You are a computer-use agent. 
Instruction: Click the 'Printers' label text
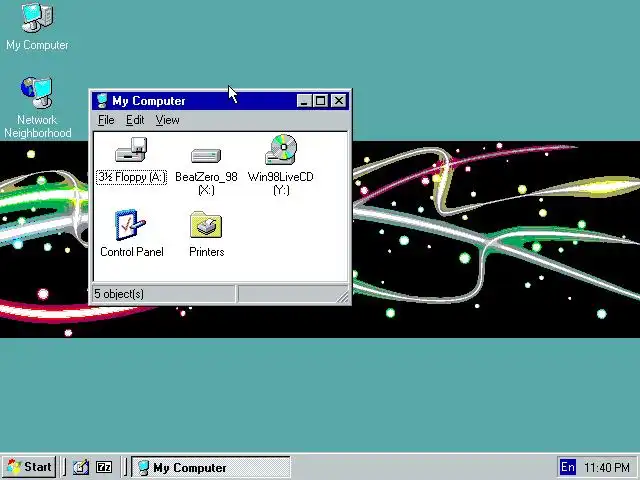pyautogui.click(x=207, y=252)
